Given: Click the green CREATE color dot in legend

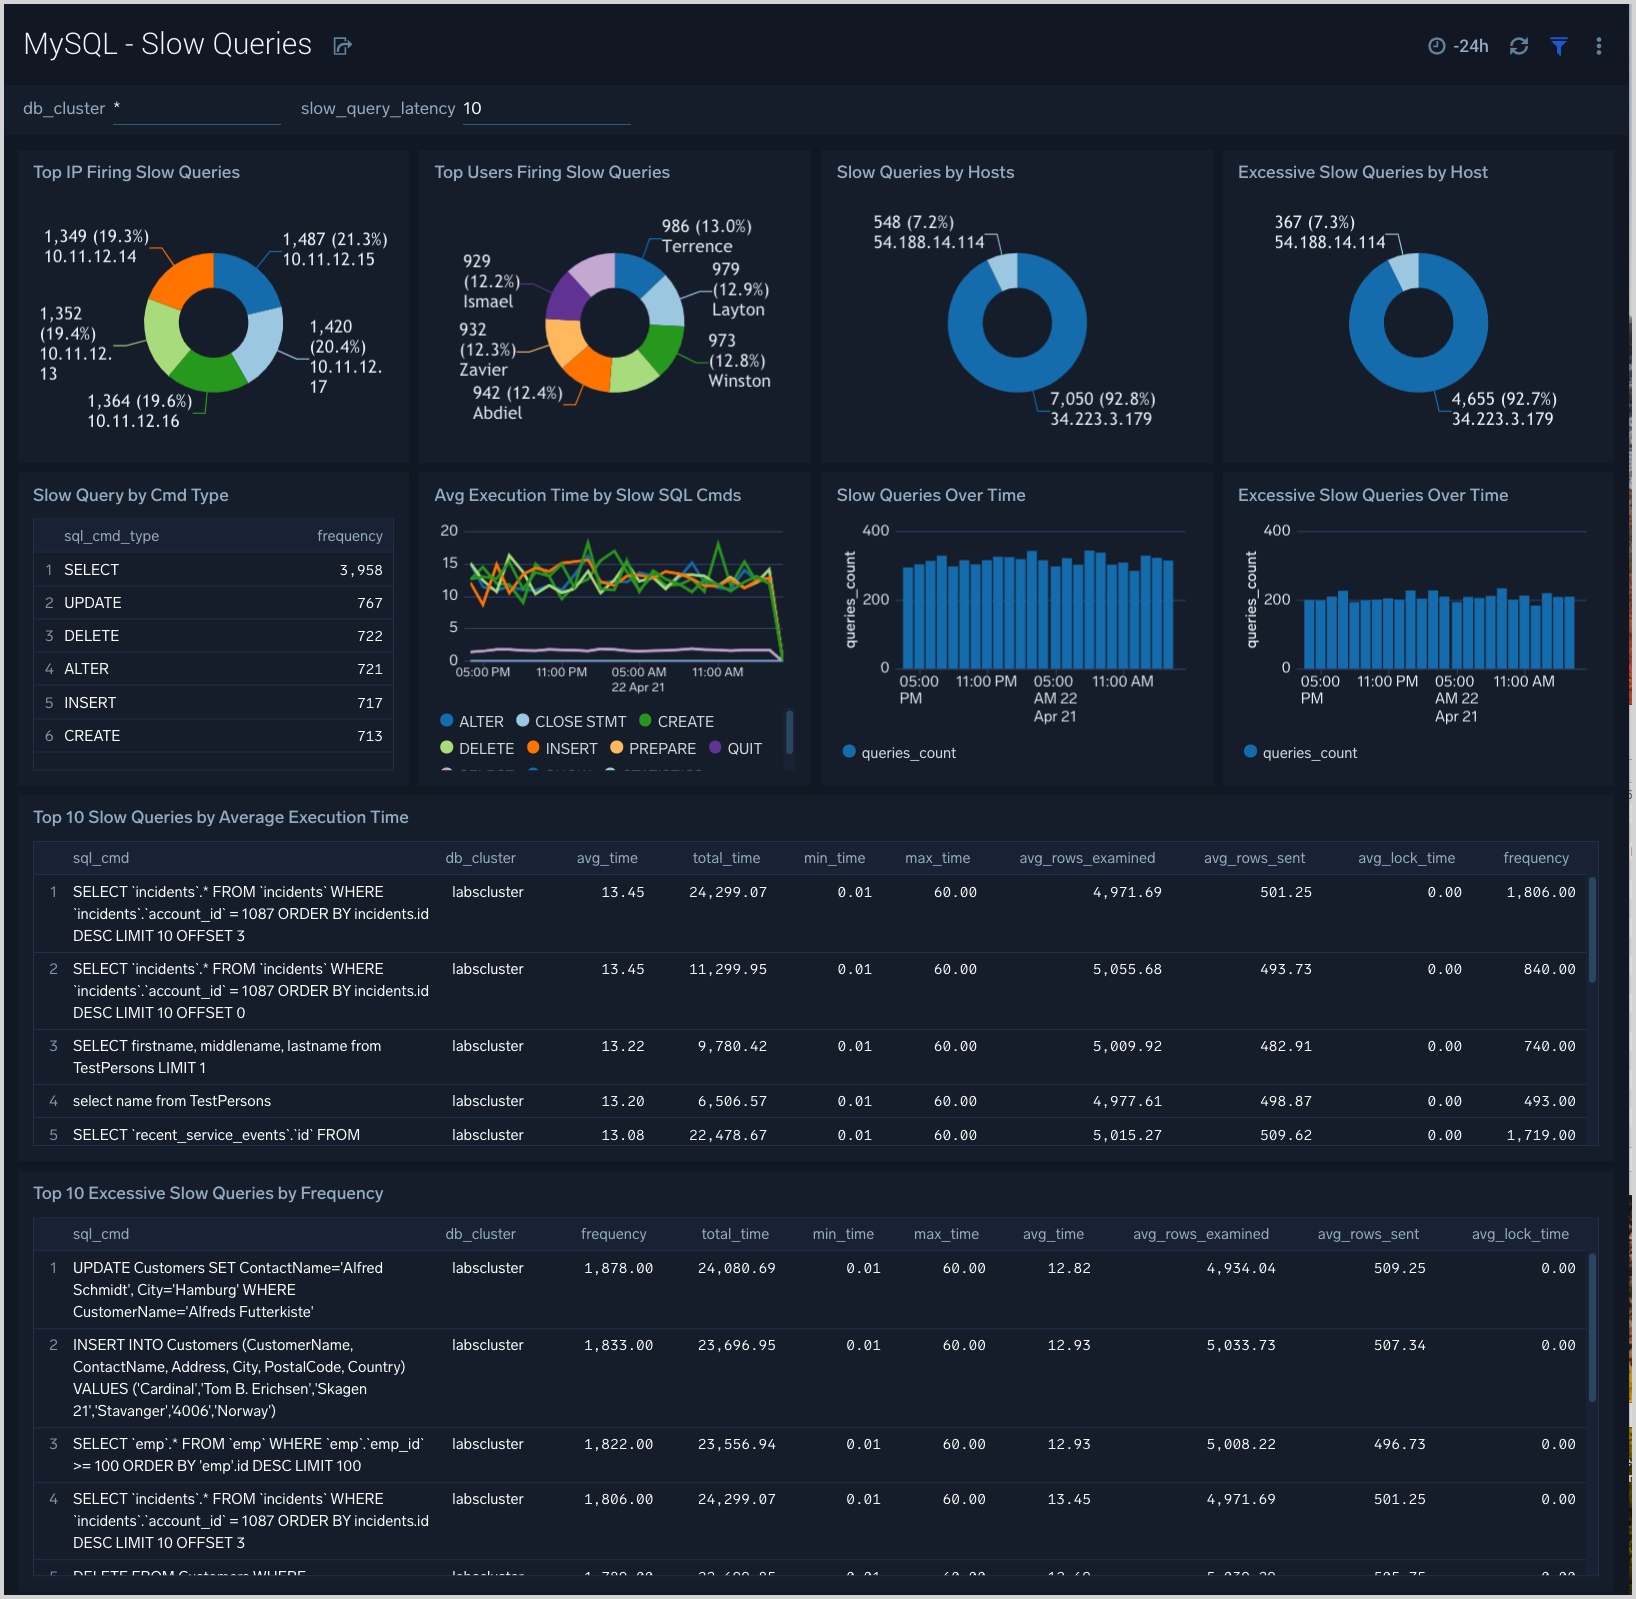Looking at the screenshot, I should (647, 721).
